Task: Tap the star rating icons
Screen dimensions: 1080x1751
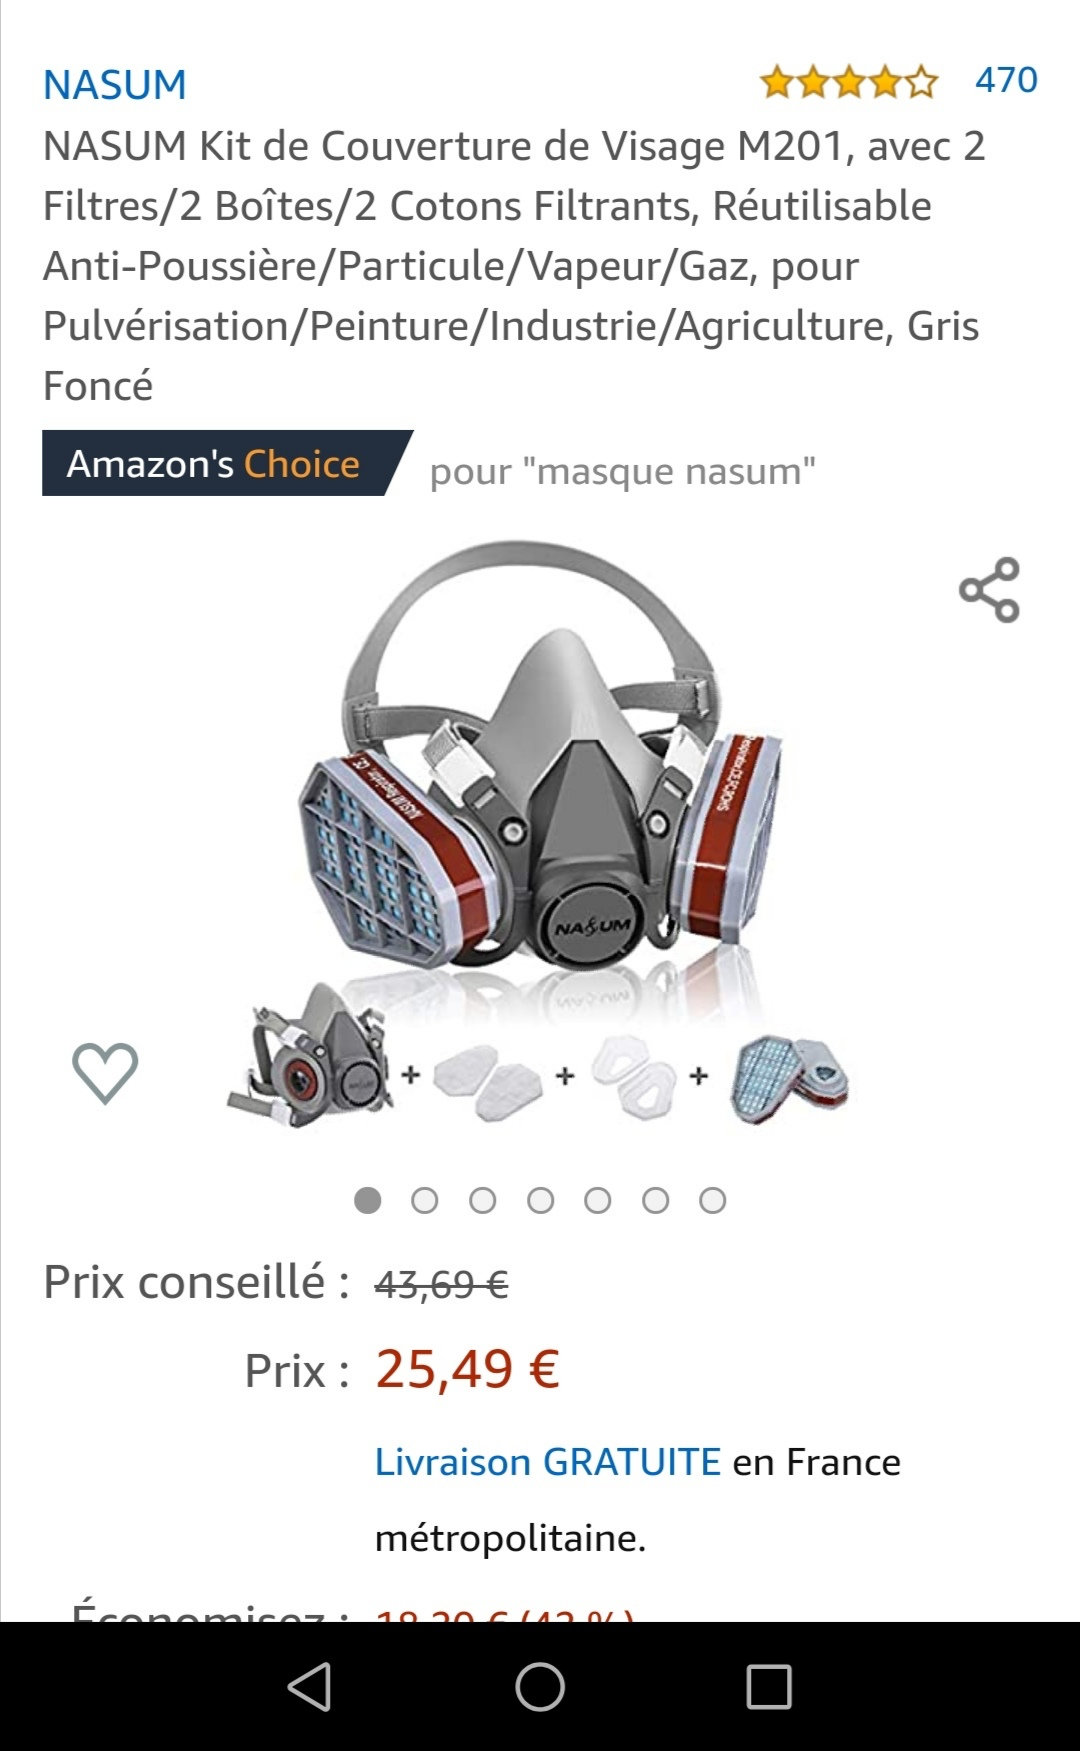Action: tap(848, 81)
